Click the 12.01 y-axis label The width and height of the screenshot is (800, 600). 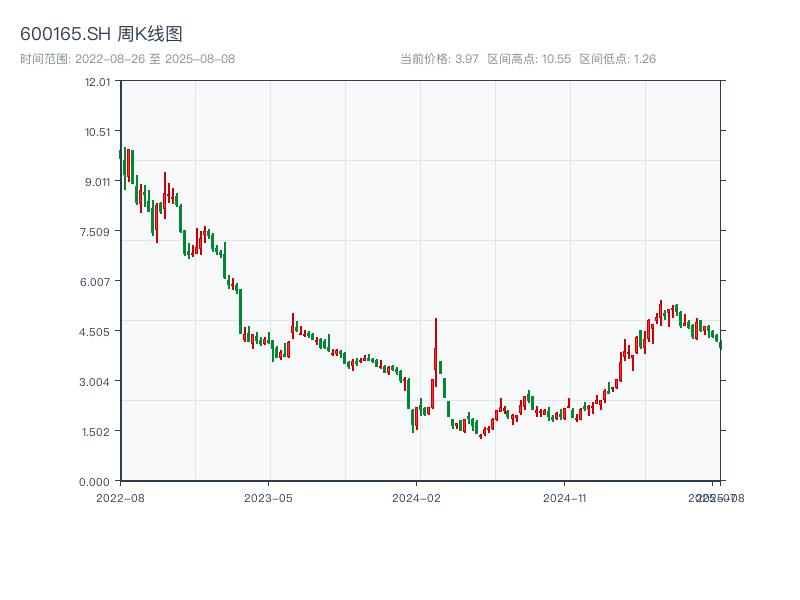click(97, 81)
